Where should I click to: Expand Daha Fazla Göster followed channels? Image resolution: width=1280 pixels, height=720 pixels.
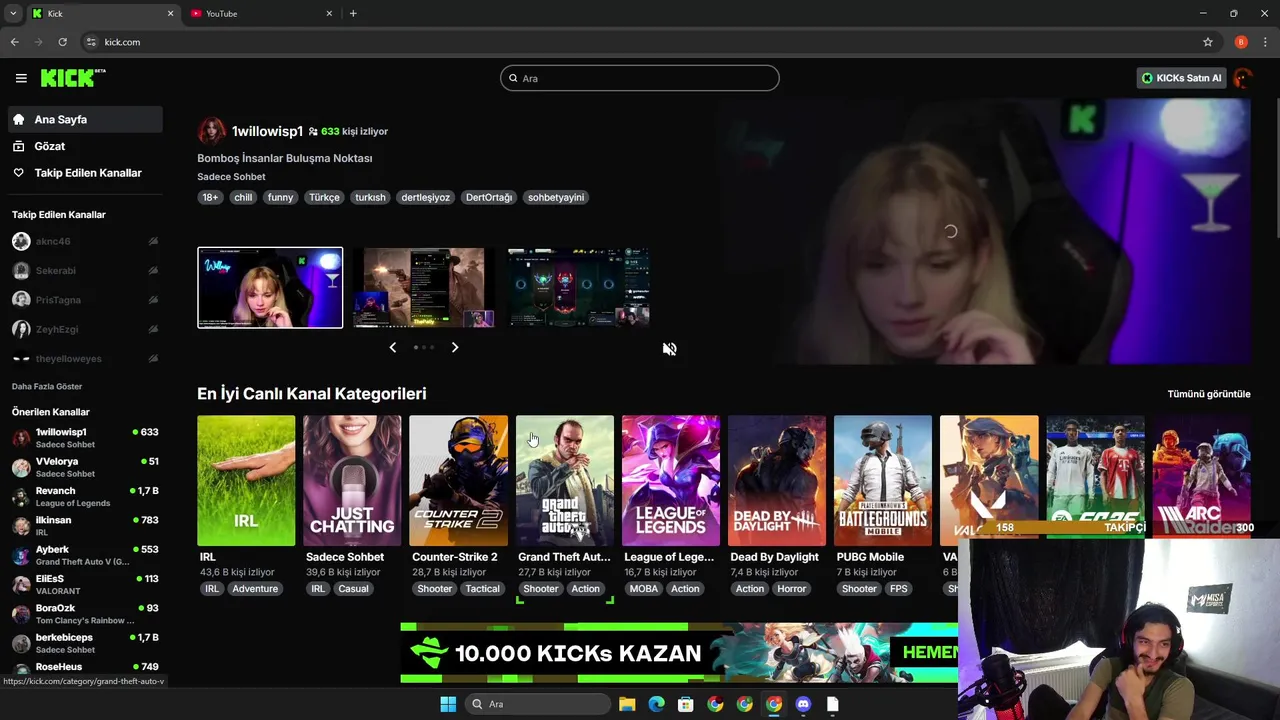click(x=47, y=386)
